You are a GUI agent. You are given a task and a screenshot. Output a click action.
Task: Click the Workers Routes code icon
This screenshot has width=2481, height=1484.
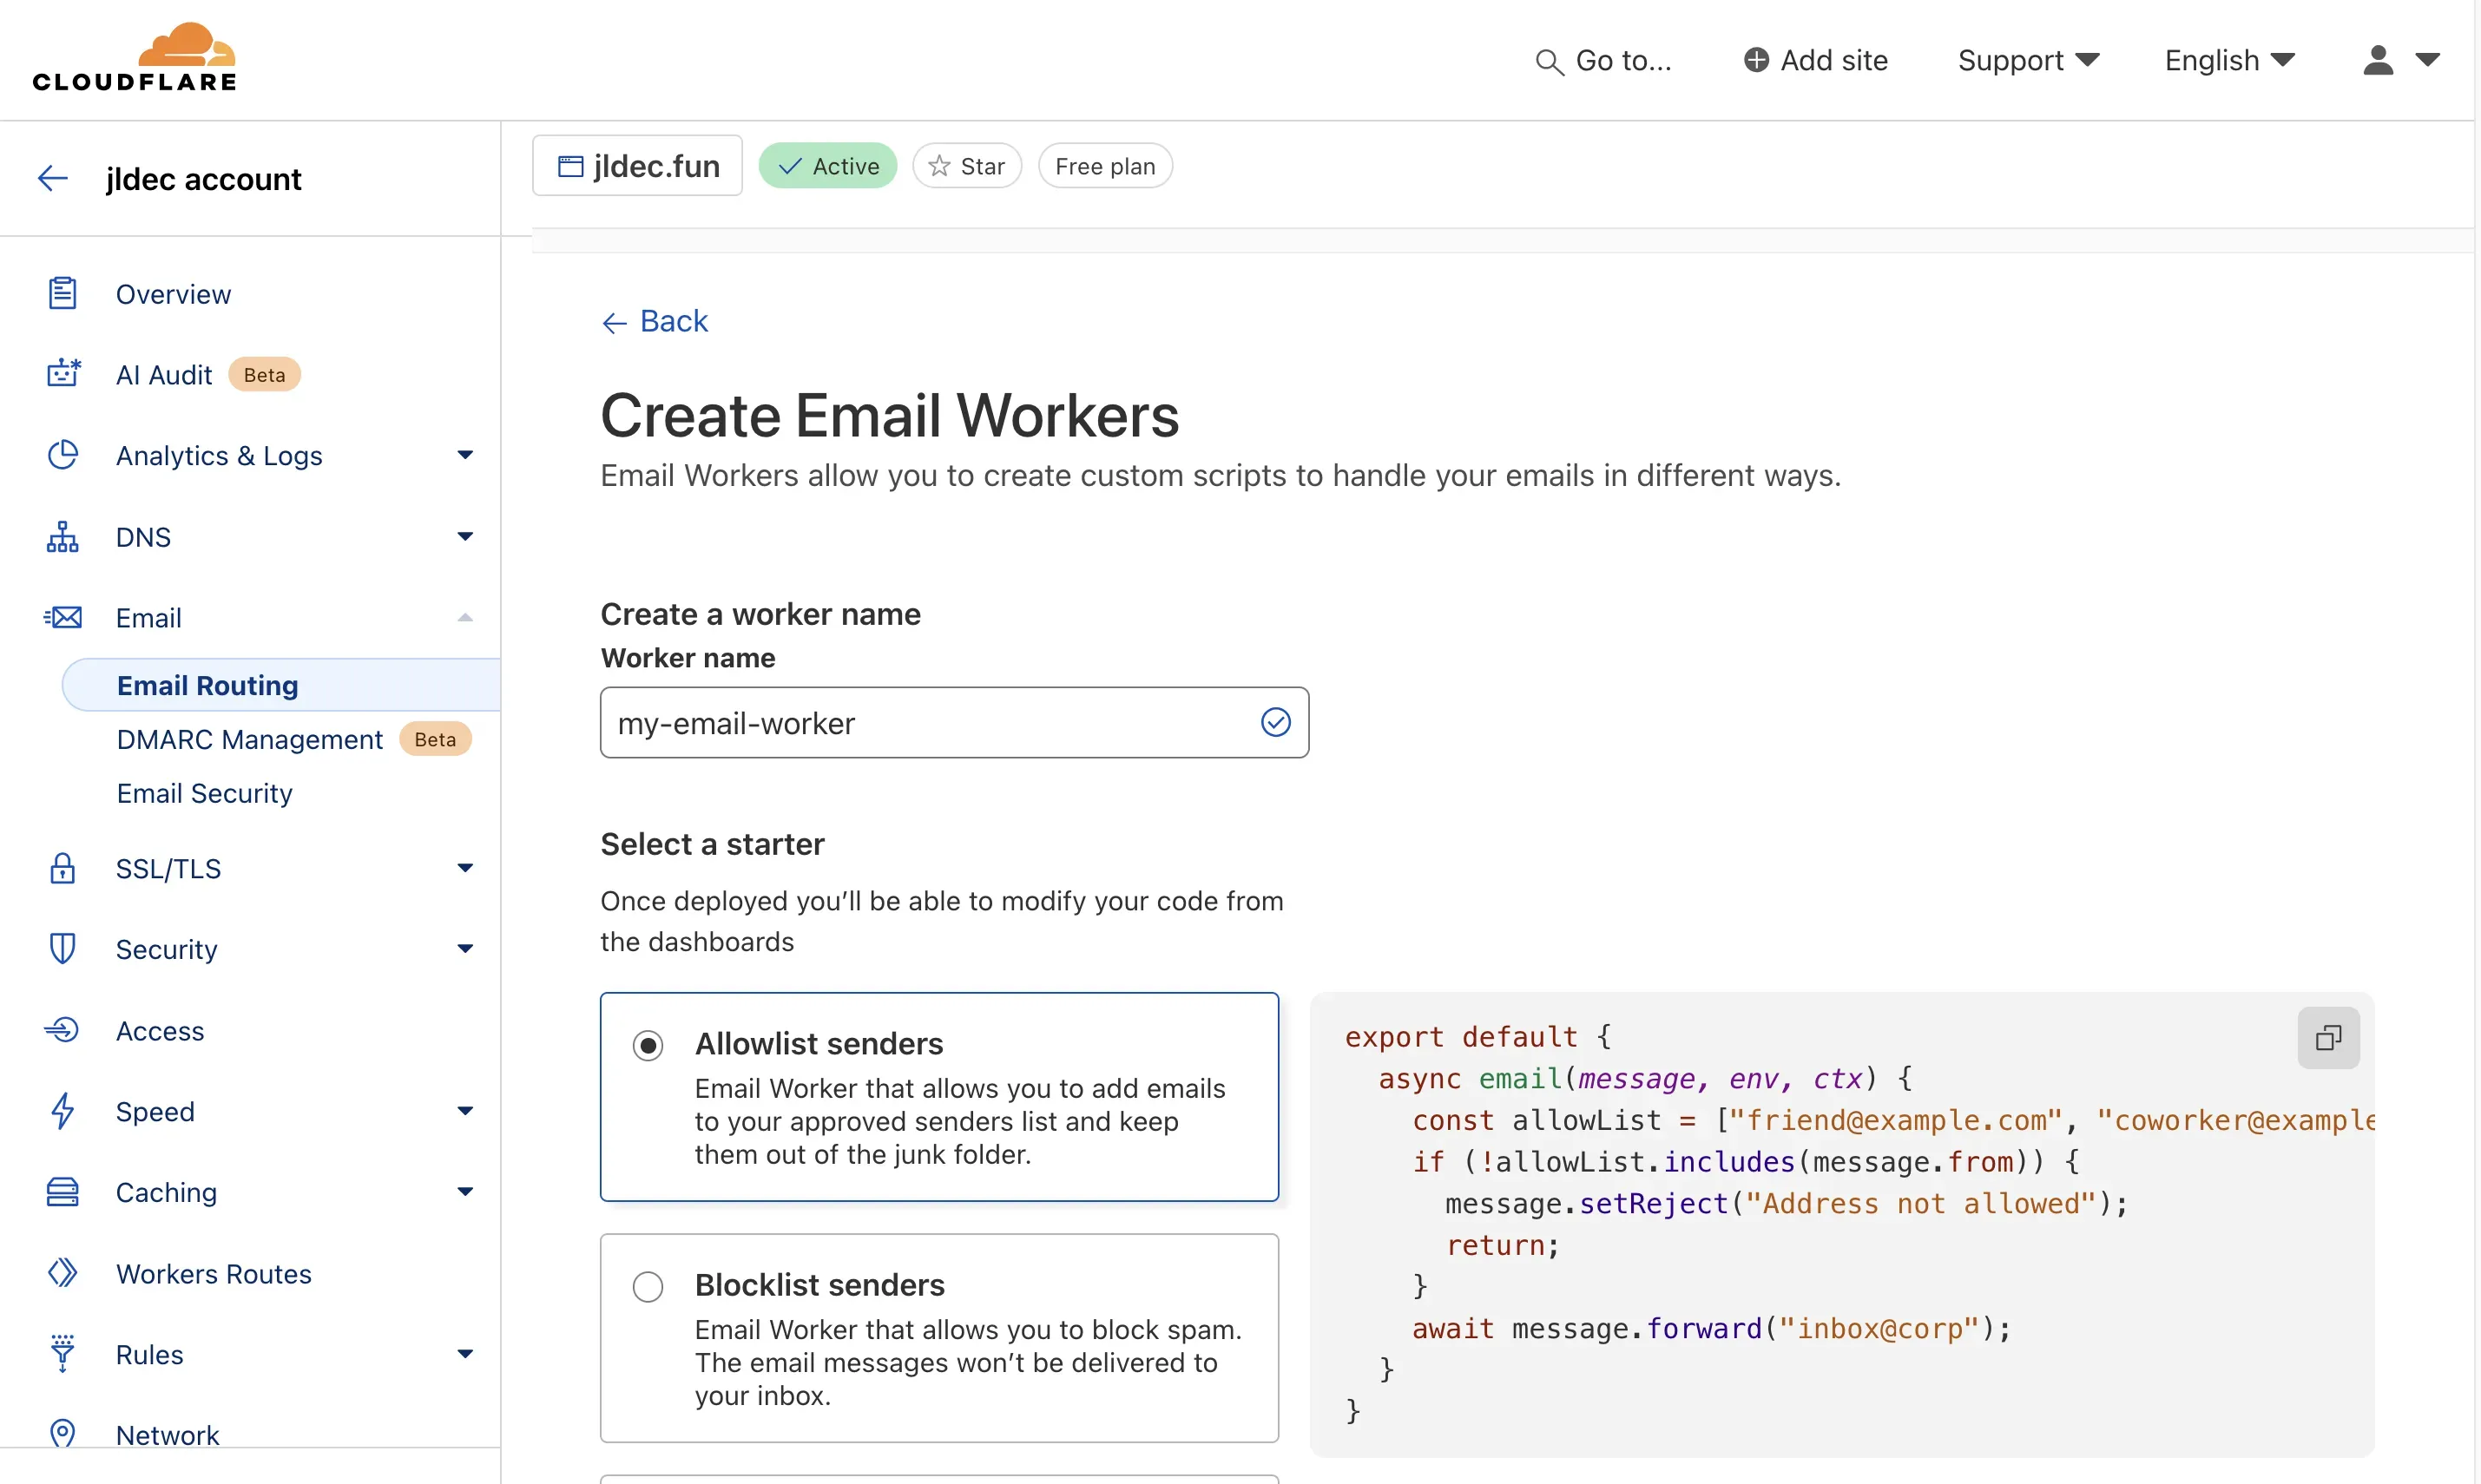point(62,1272)
